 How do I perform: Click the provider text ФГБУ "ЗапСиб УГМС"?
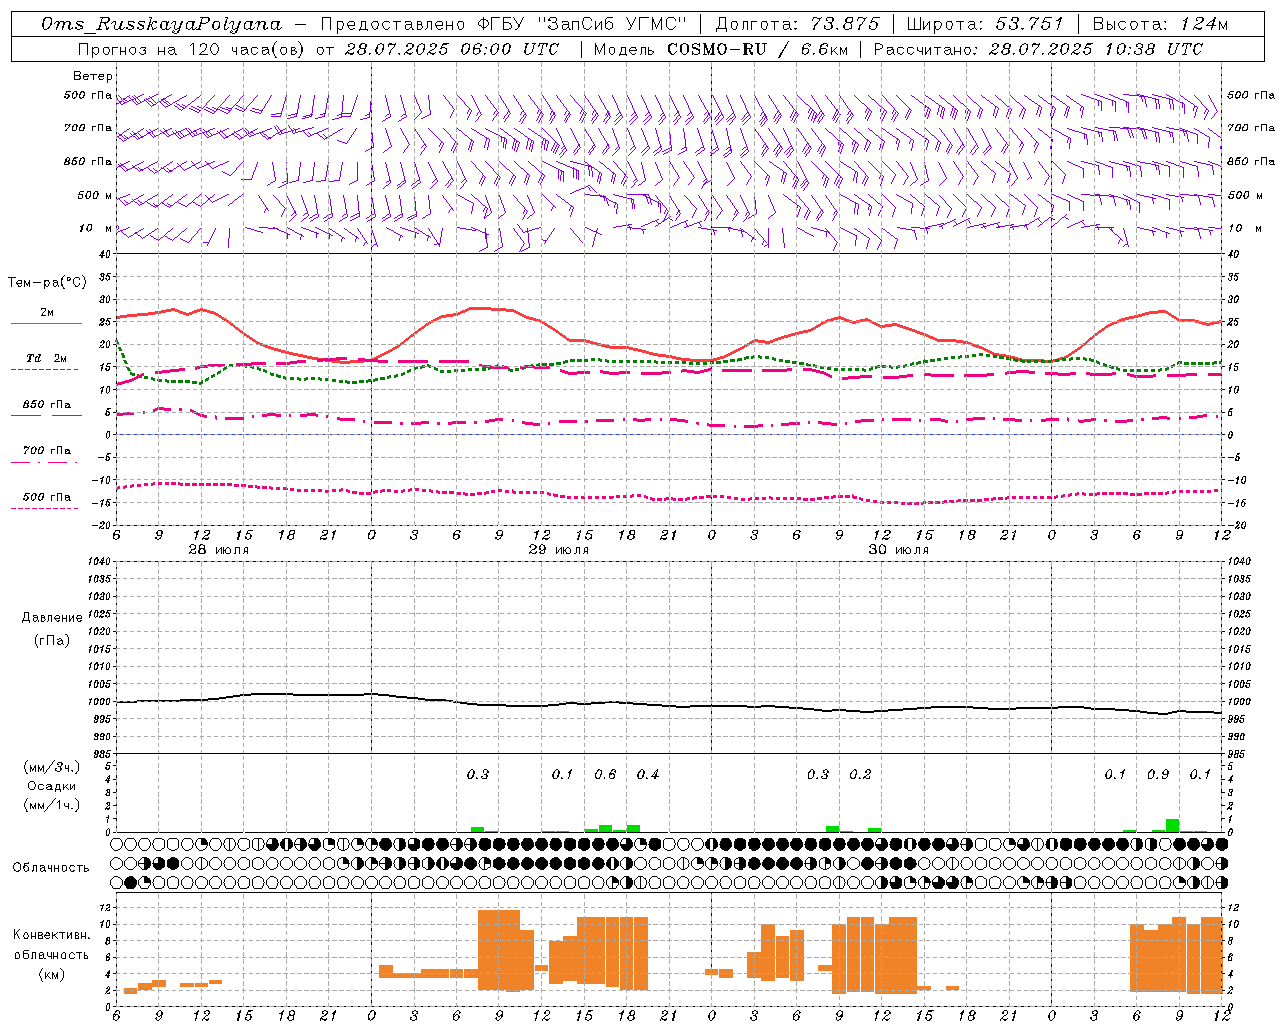click(582, 24)
